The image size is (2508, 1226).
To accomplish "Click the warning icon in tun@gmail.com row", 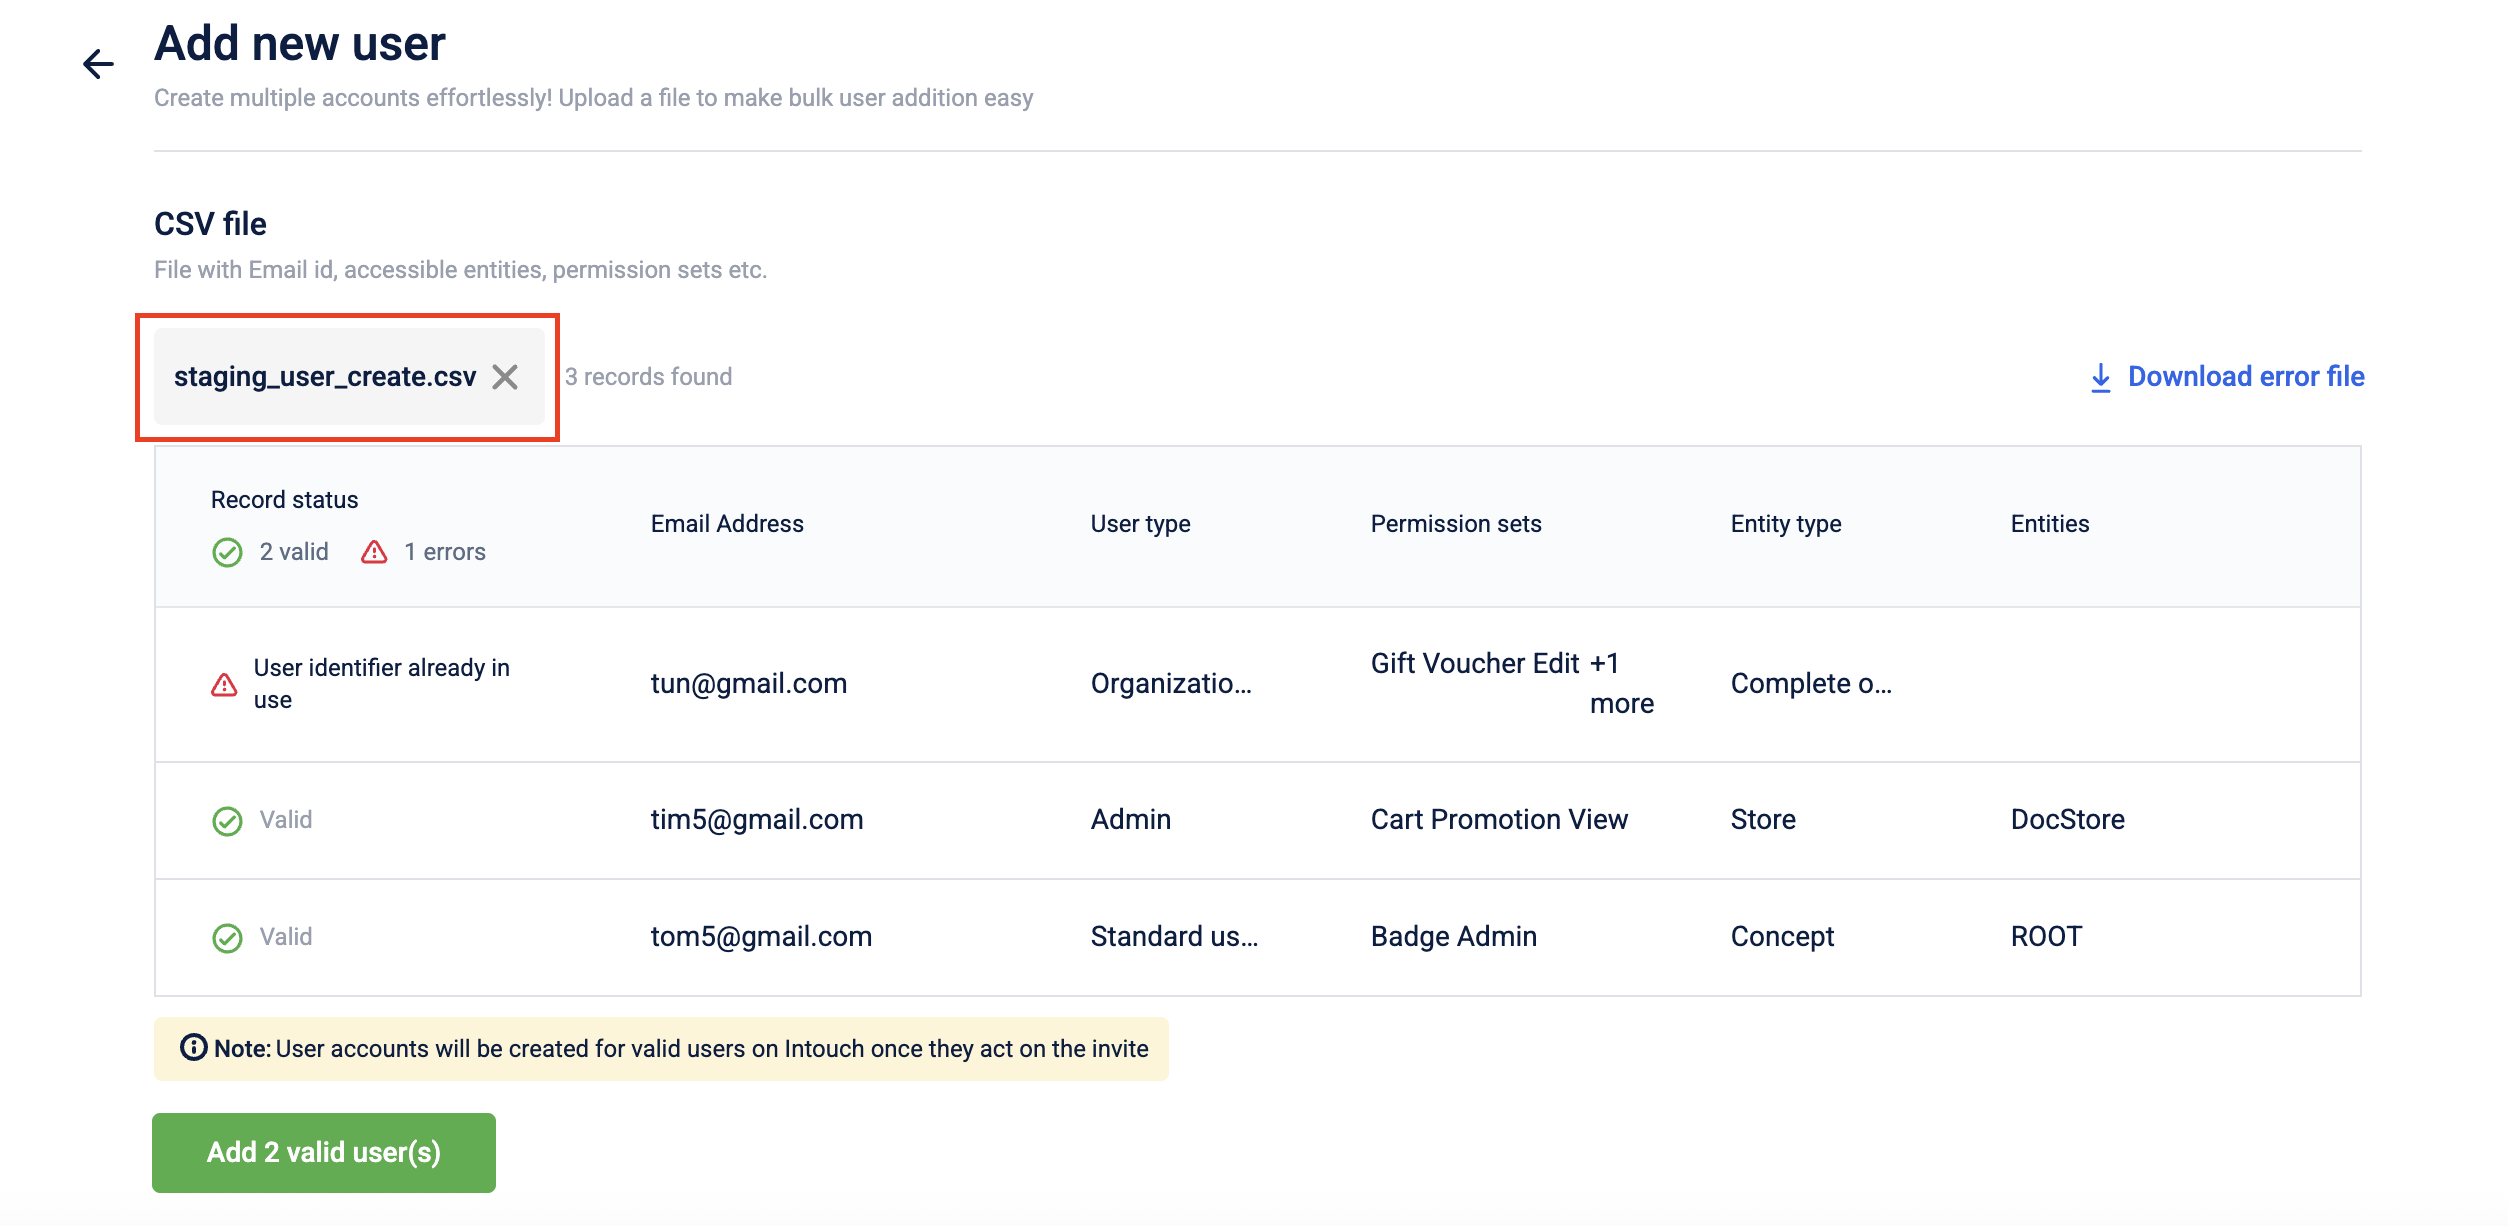I will (225, 685).
